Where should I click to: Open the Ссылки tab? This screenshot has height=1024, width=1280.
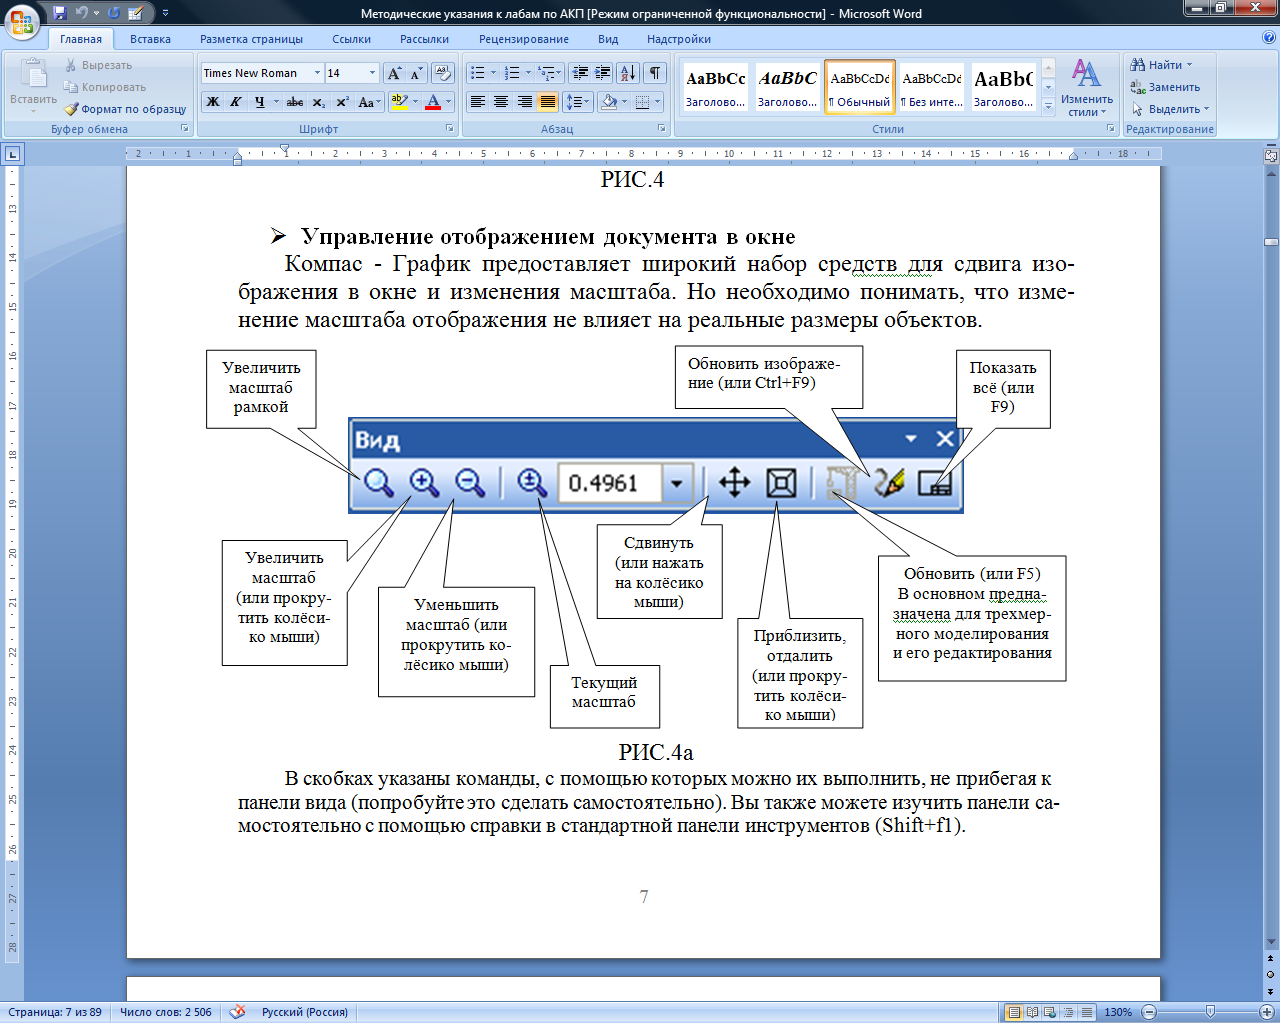coord(351,39)
